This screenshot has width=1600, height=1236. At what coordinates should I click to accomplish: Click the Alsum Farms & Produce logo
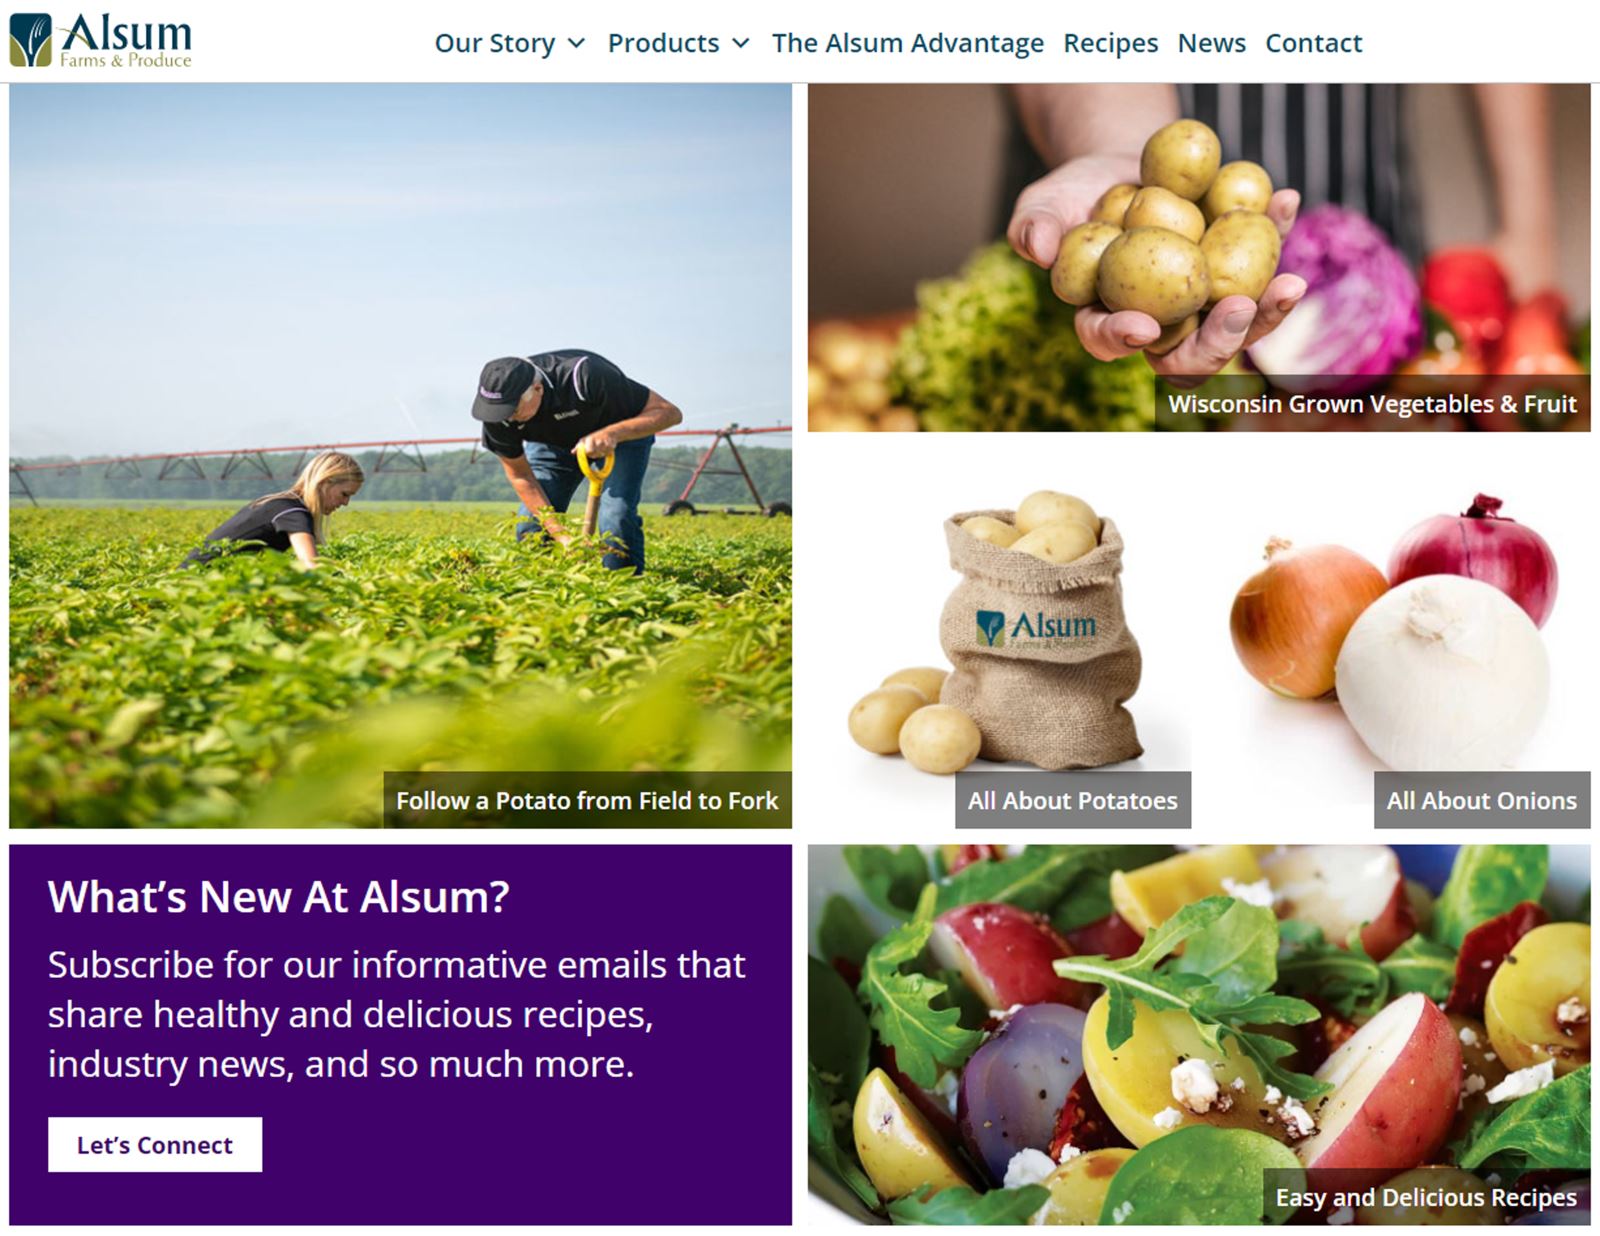pos(100,40)
